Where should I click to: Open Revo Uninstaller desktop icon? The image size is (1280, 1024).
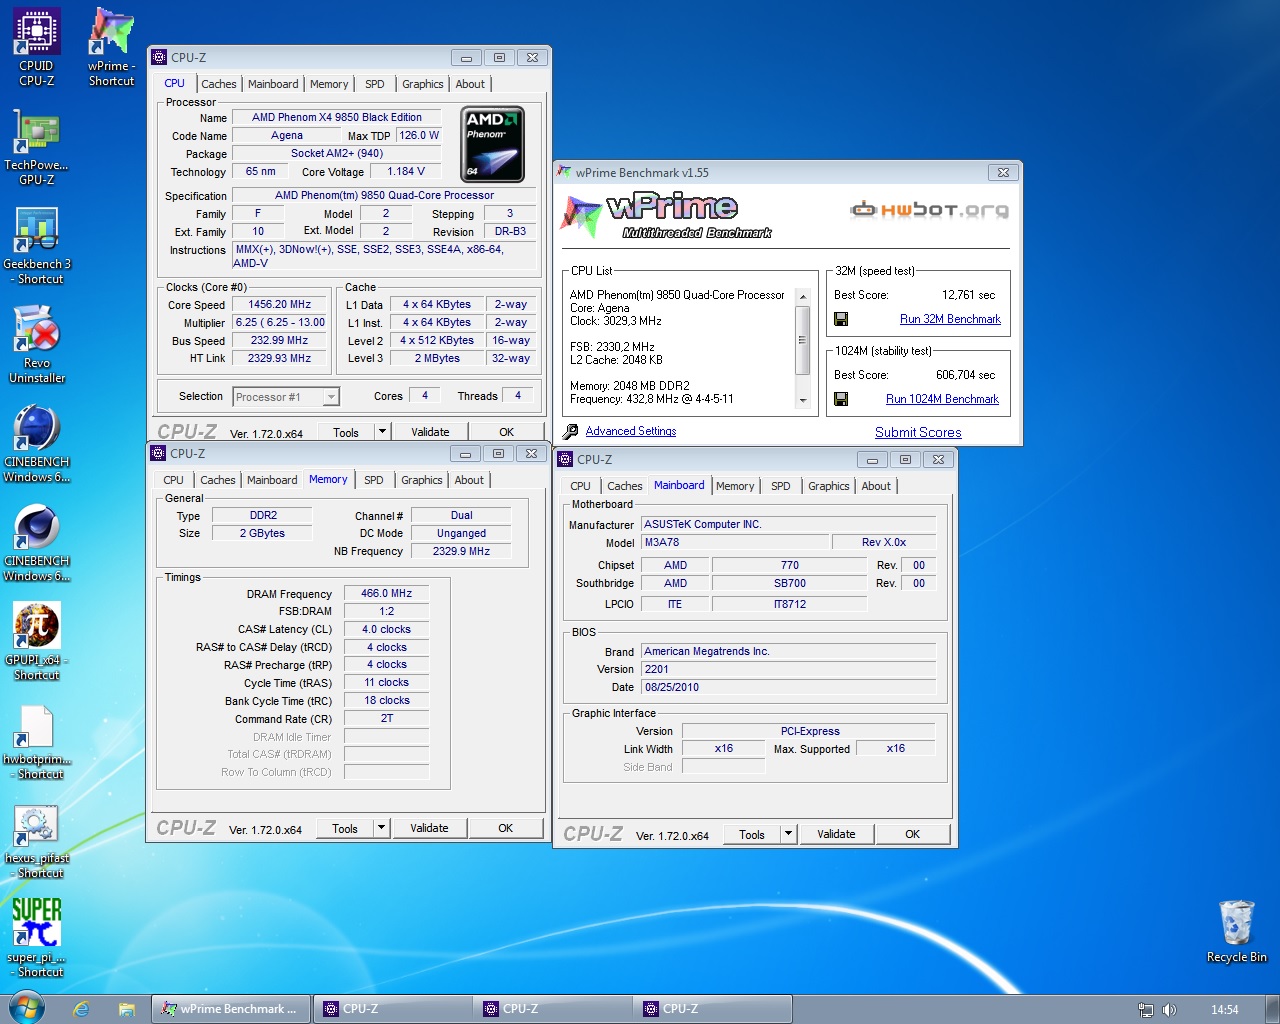pos(37,344)
